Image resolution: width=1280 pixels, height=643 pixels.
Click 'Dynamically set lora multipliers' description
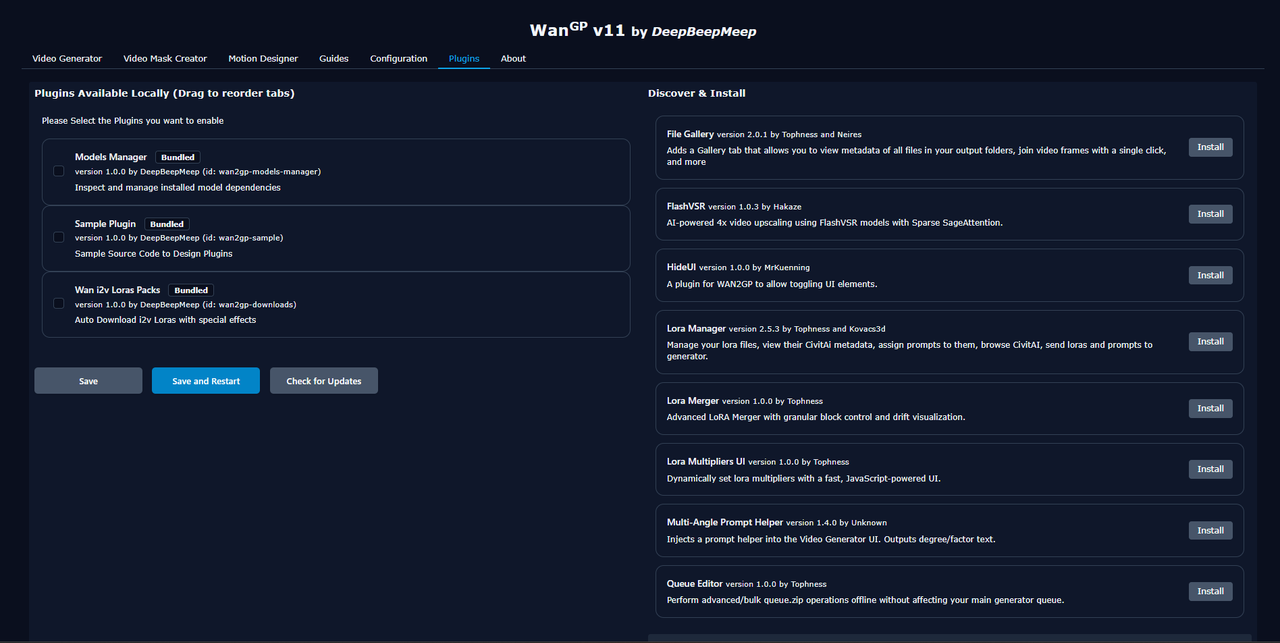pos(804,478)
